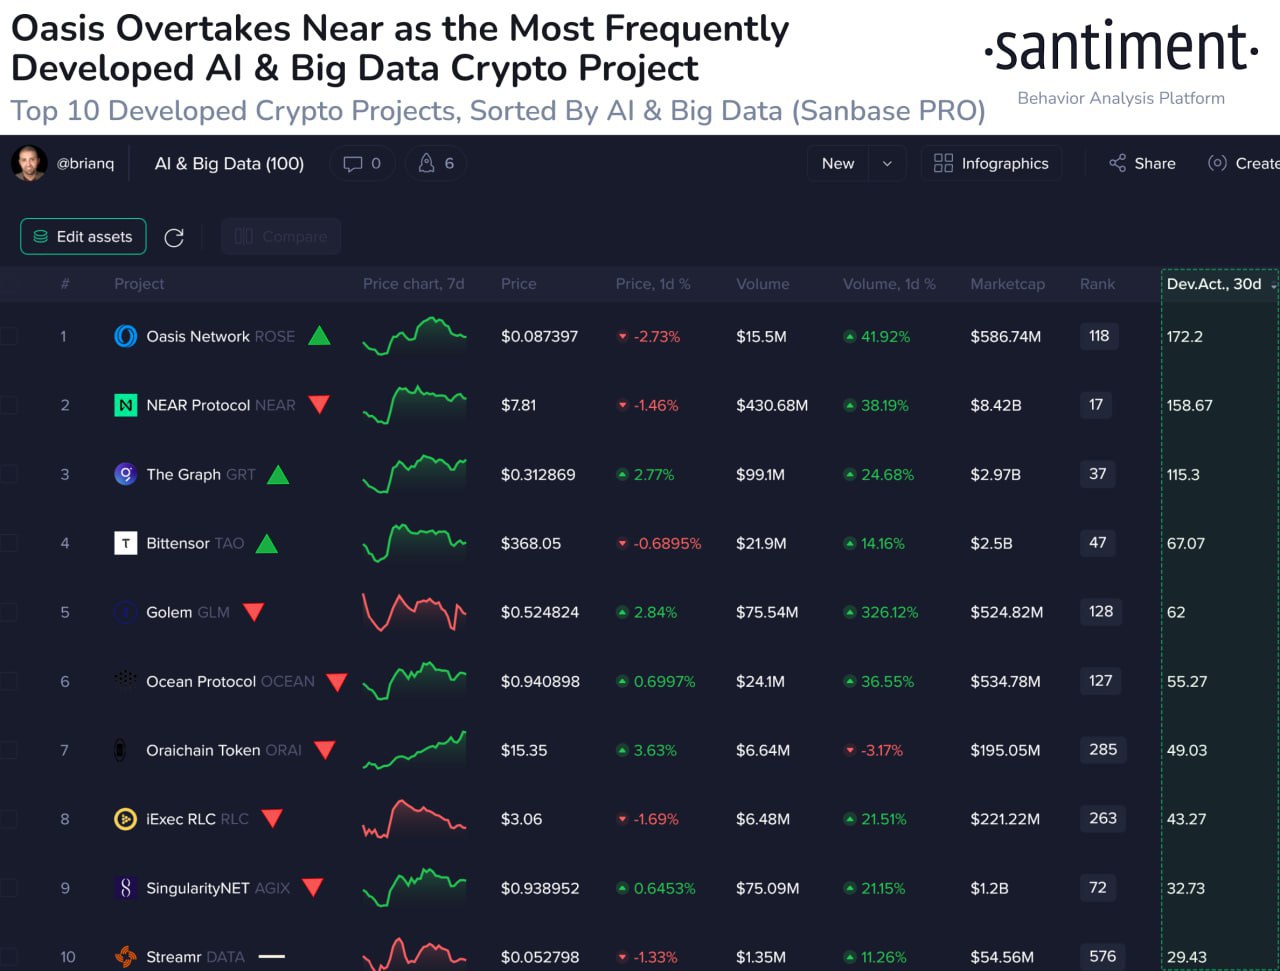Click Edit assets button

(83, 236)
